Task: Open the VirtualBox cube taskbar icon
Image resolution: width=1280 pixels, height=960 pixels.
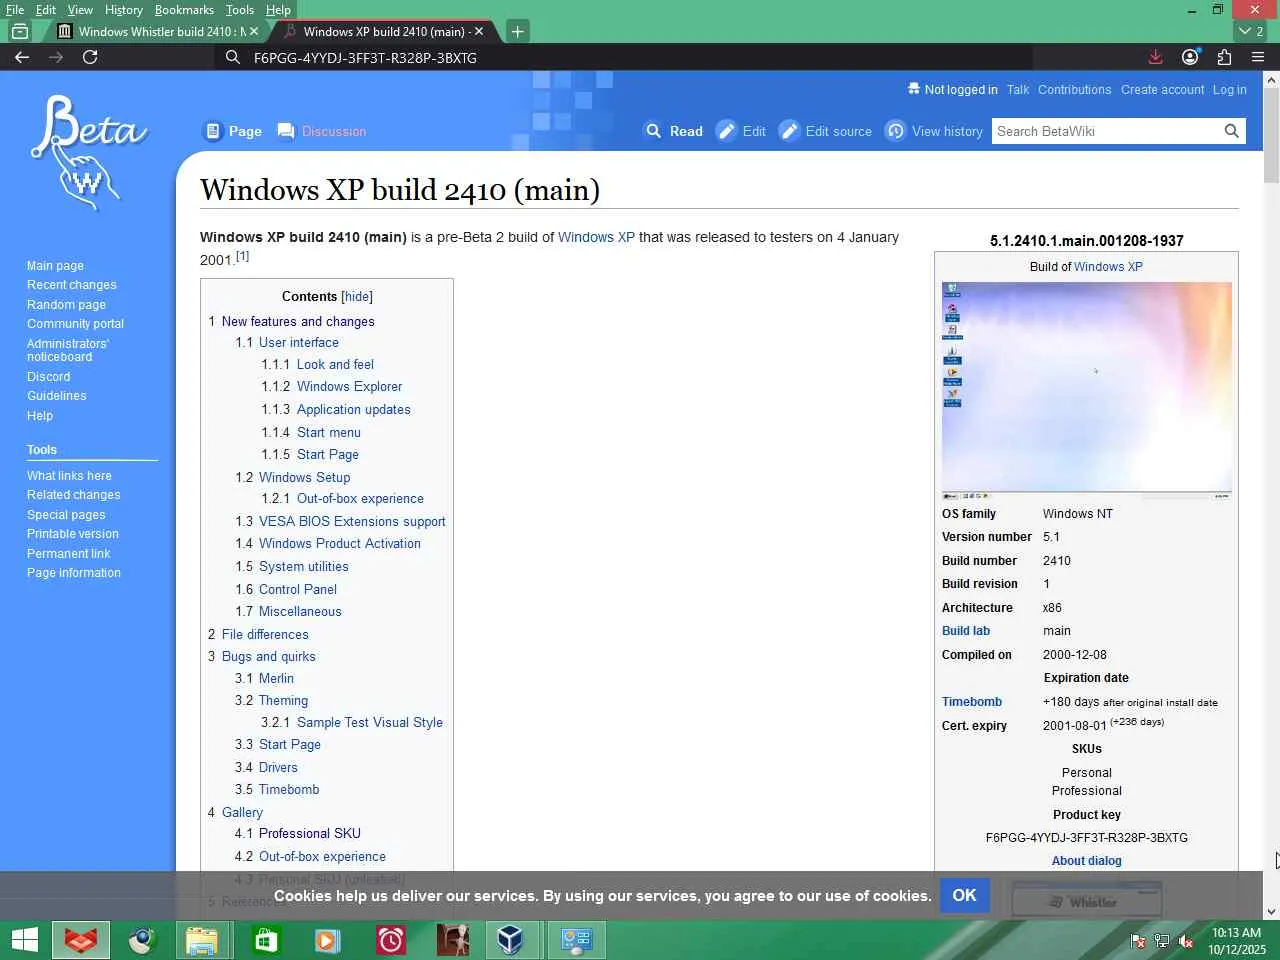Action: click(x=510, y=940)
